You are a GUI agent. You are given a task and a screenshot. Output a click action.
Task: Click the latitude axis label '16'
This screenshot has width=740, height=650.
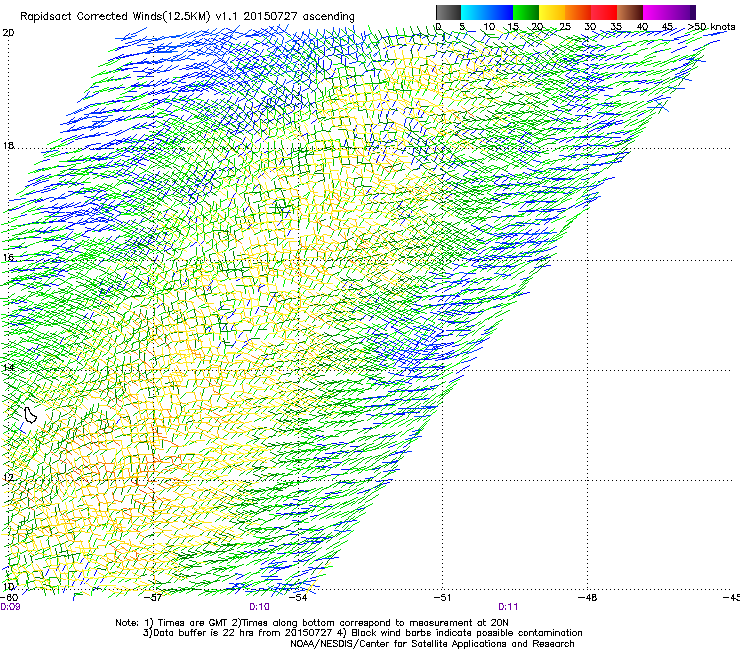8,257
